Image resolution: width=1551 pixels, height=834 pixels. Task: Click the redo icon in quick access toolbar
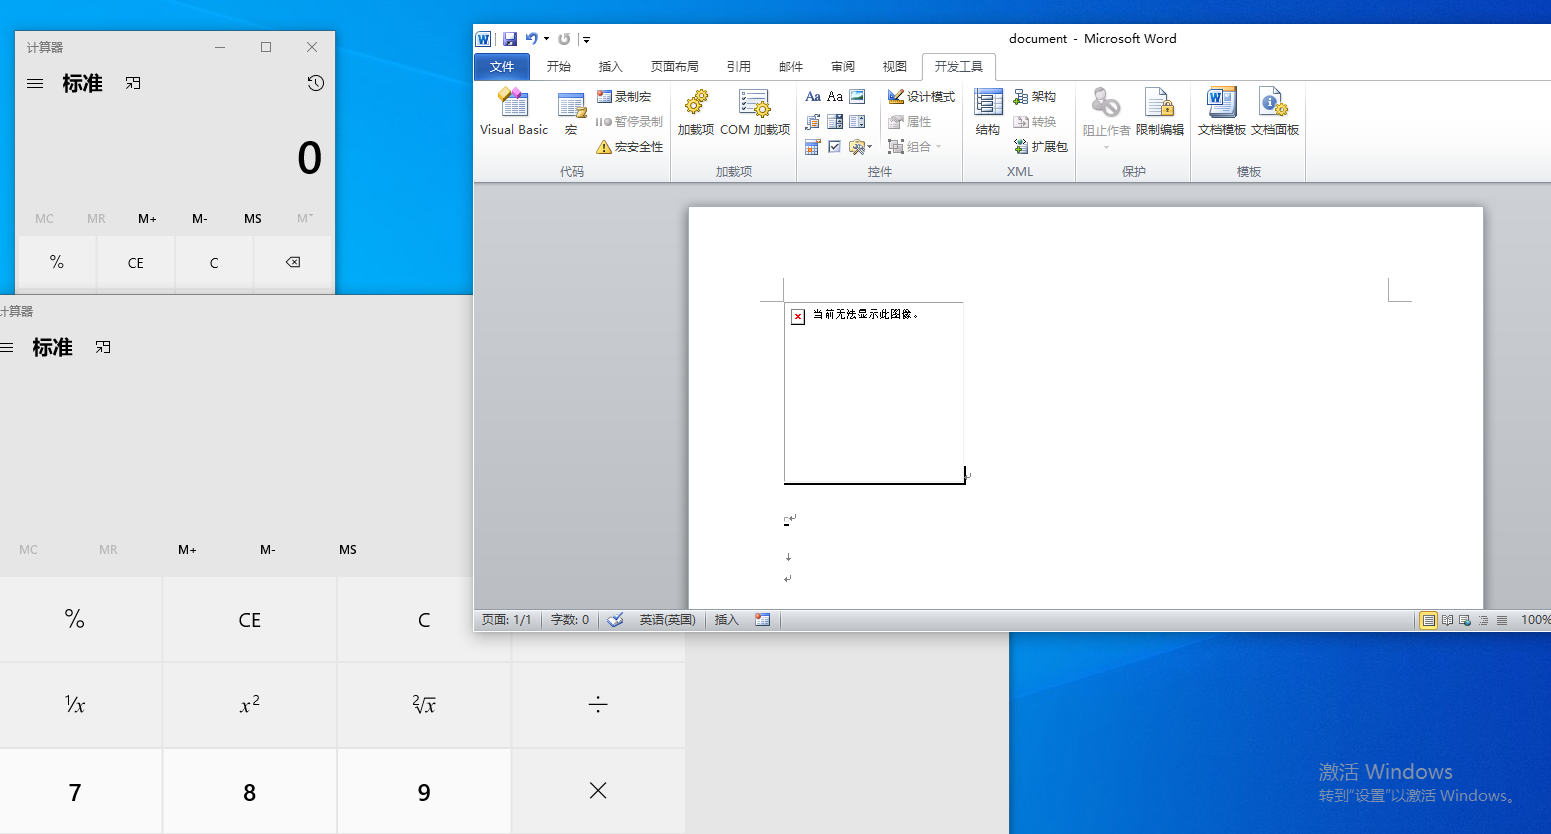coord(564,39)
